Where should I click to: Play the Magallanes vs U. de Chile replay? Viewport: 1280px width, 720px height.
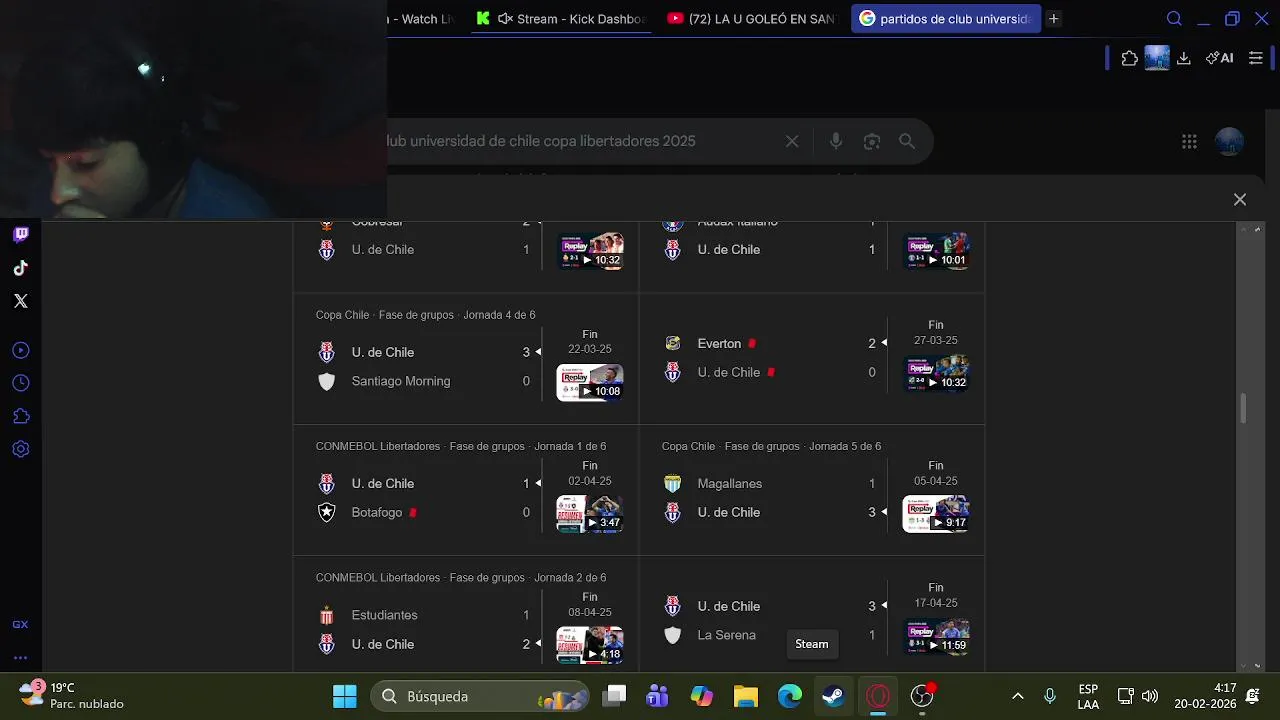936,514
